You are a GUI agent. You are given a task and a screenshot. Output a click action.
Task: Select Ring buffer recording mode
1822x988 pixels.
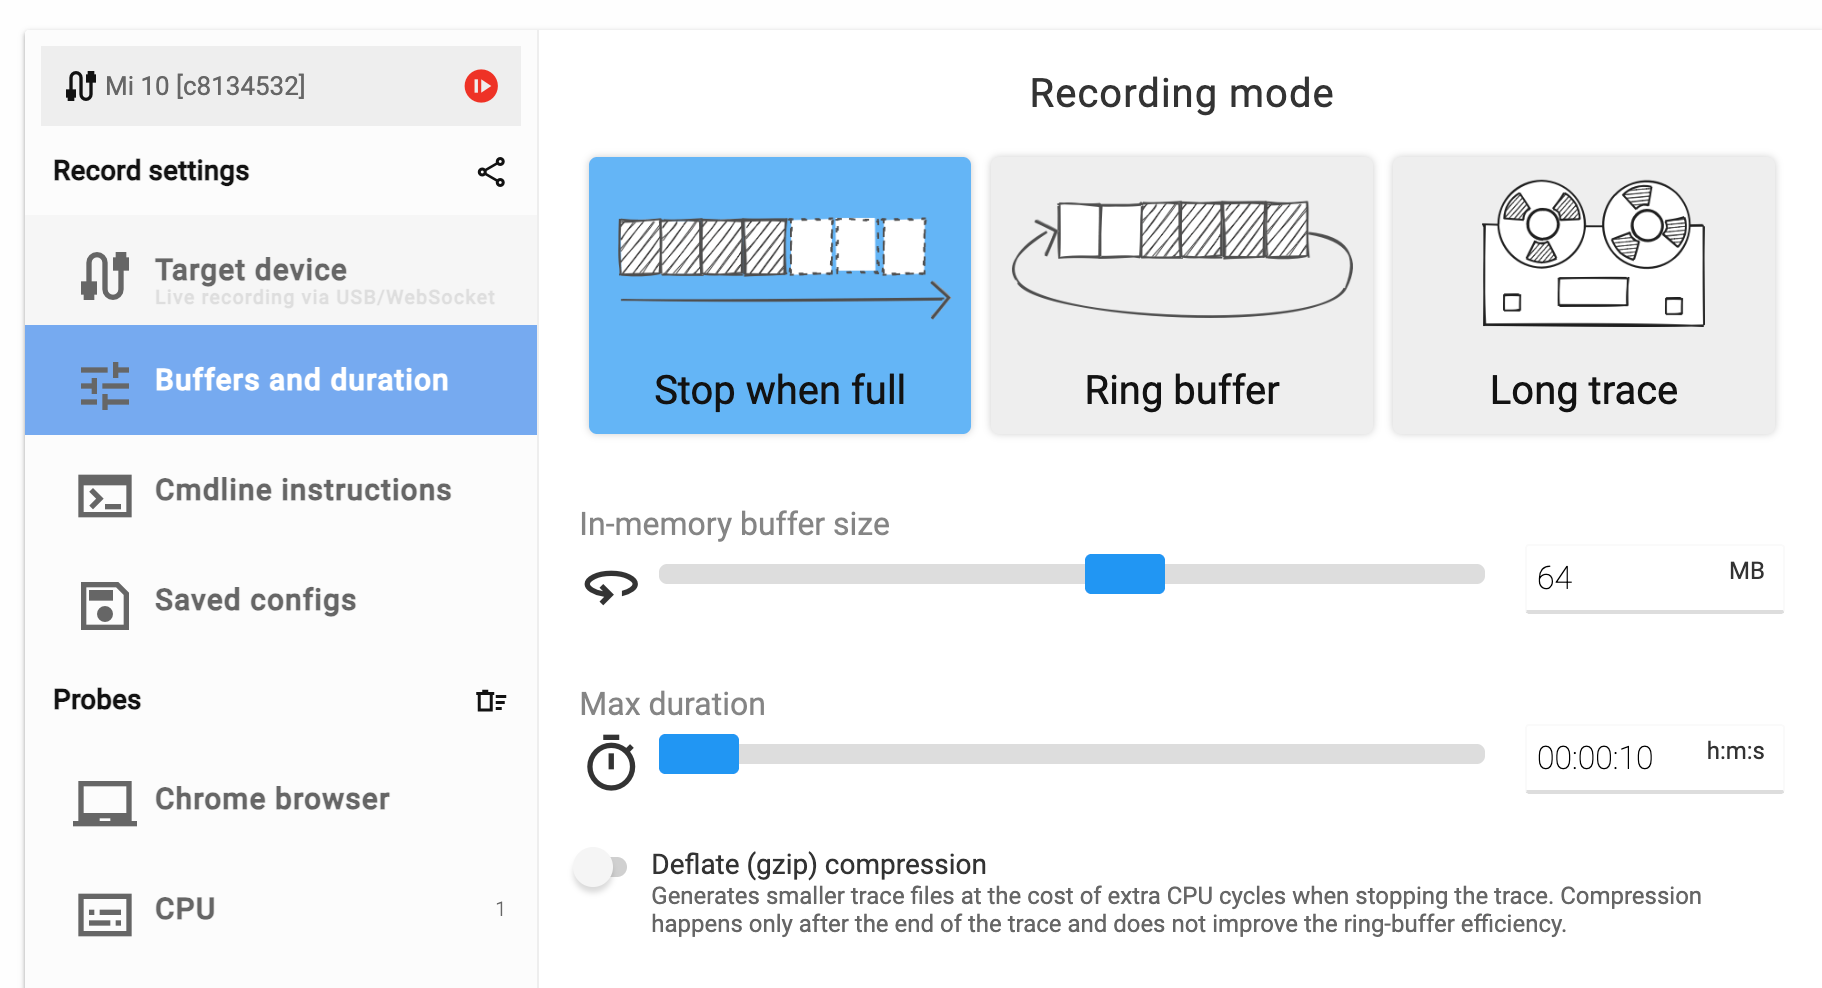coord(1182,295)
